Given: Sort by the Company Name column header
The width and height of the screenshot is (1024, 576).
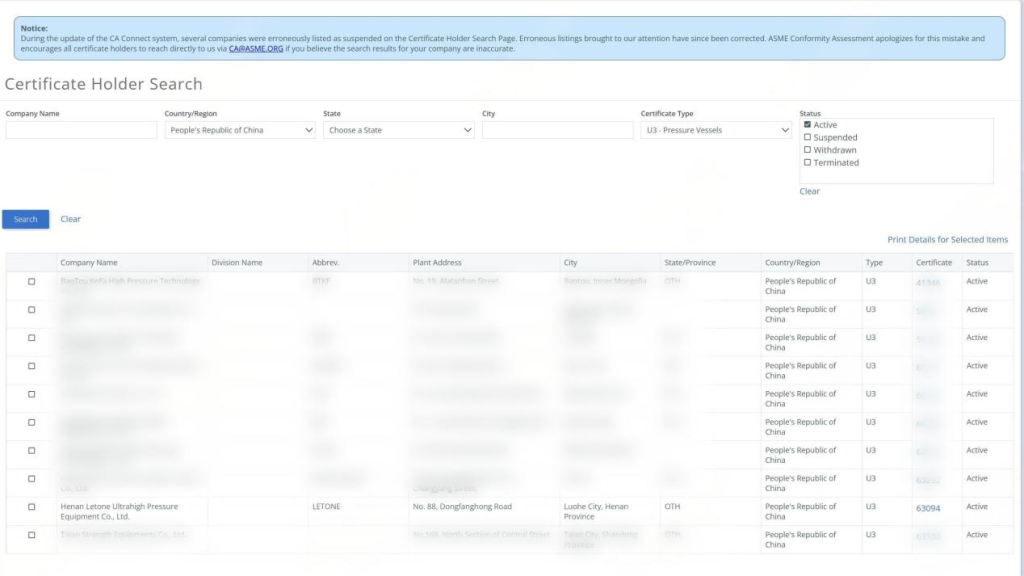Looking at the screenshot, I should (x=89, y=263).
